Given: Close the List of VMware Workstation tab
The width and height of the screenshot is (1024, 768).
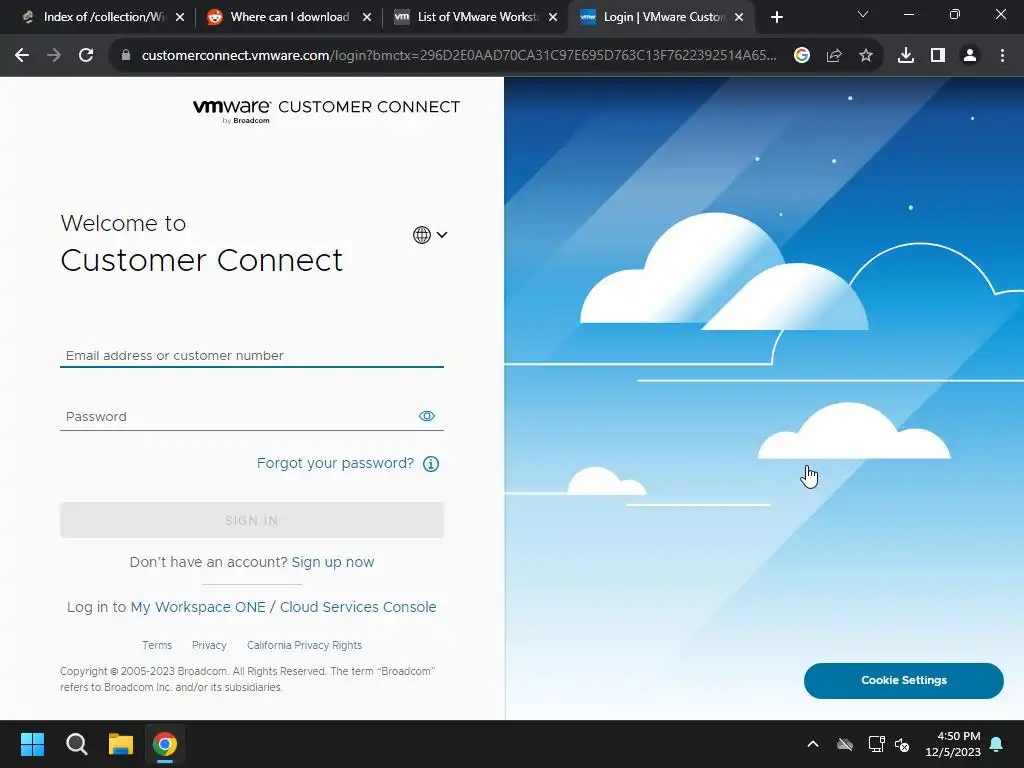Looking at the screenshot, I should pyautogui.click(x=553, y=18).
